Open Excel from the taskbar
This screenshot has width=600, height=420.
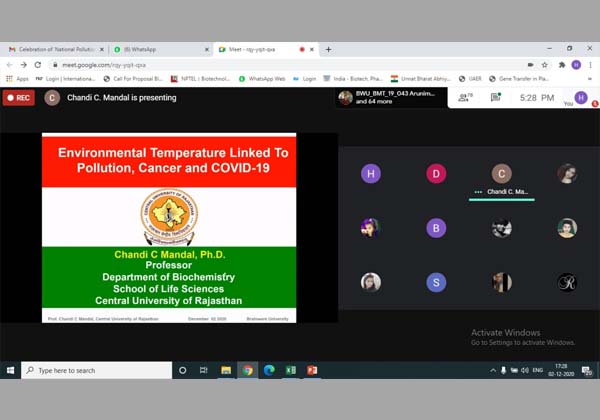click(291, 370)
